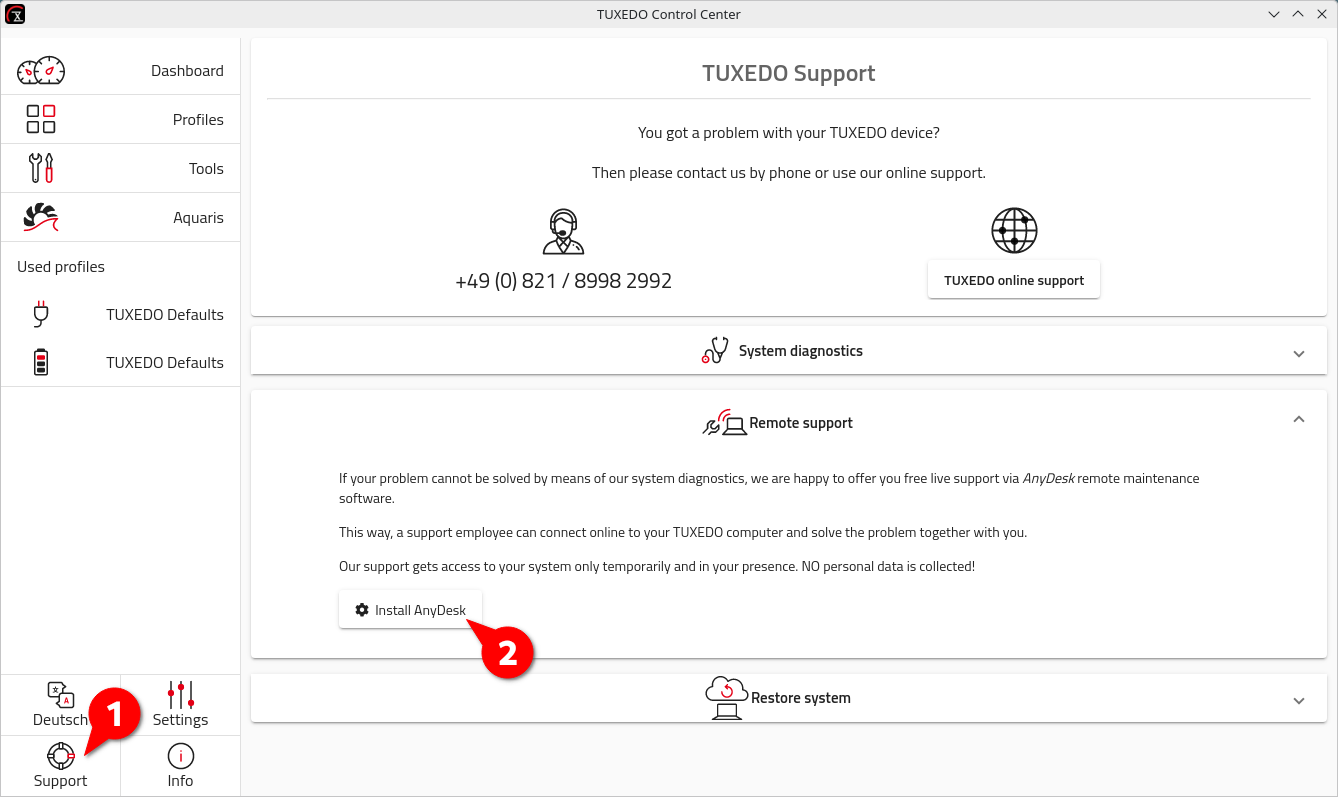Viewport: 1338px width, 797px height.
Task: Click the globe icon above online support
Action: (x=1014, y=231)
